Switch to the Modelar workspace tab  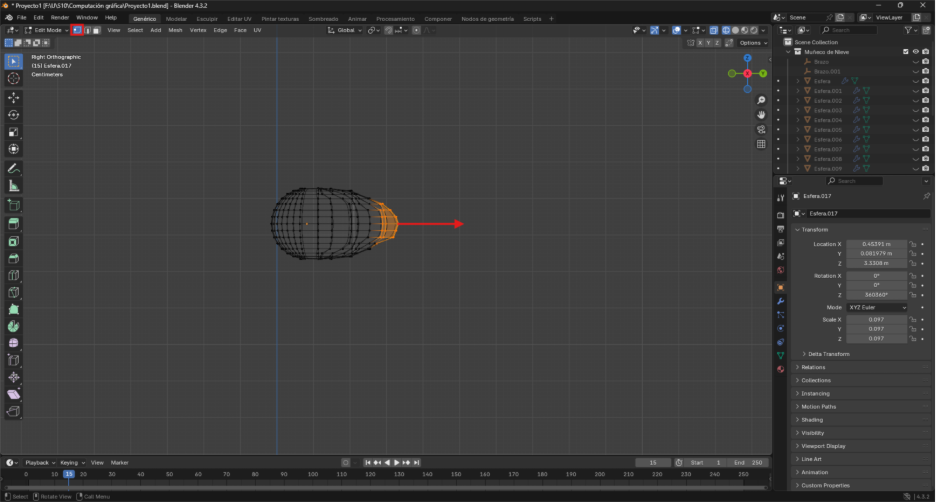pos(176,18)
